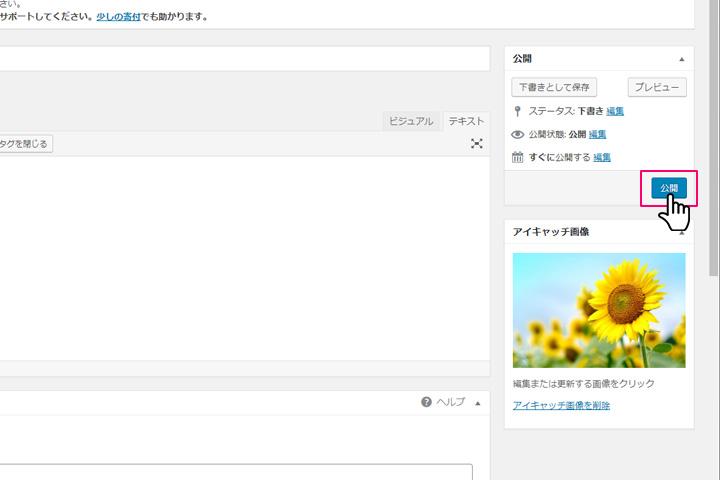Screen dimensions: 720x480
Task: Collapse the panel beside ヘルプ with arrow
Action: click(478, 403)
